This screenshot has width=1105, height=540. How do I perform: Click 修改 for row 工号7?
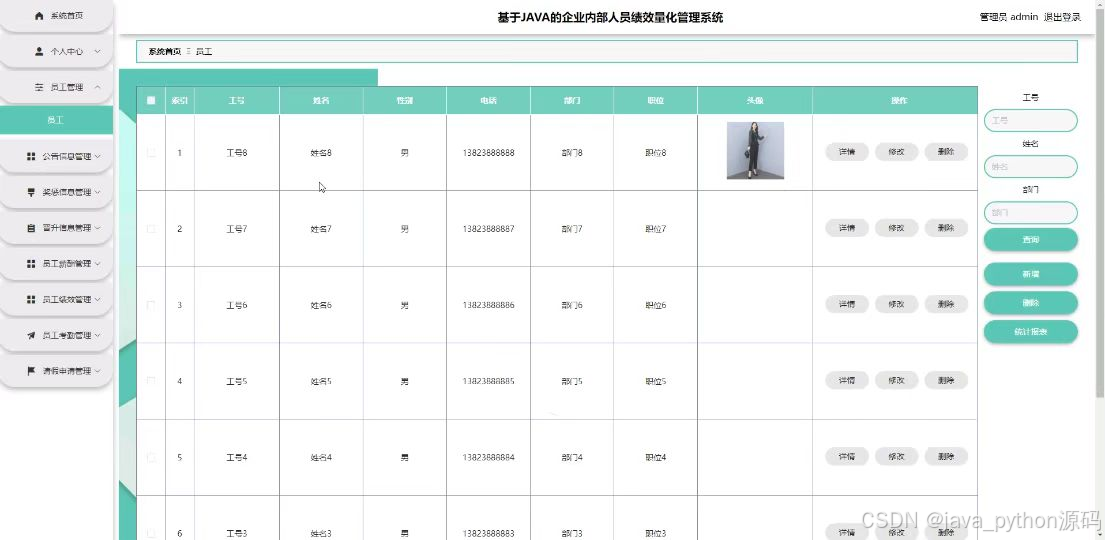point(896,228)
